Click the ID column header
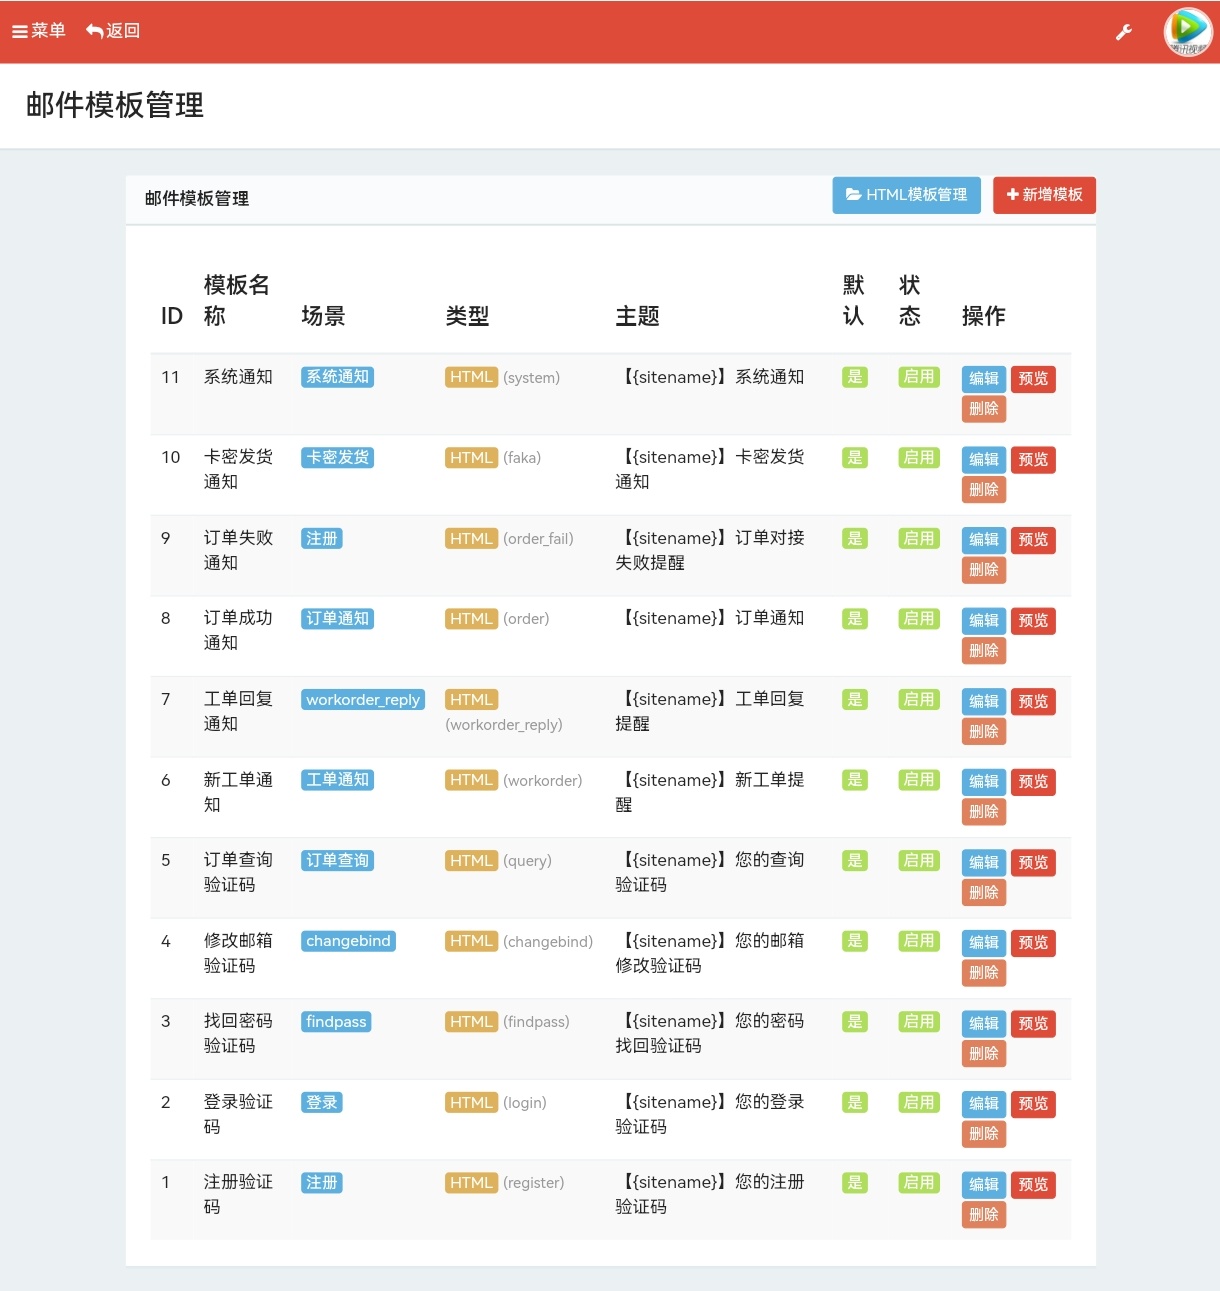1220x1291 pixels. tap(171, 316)
